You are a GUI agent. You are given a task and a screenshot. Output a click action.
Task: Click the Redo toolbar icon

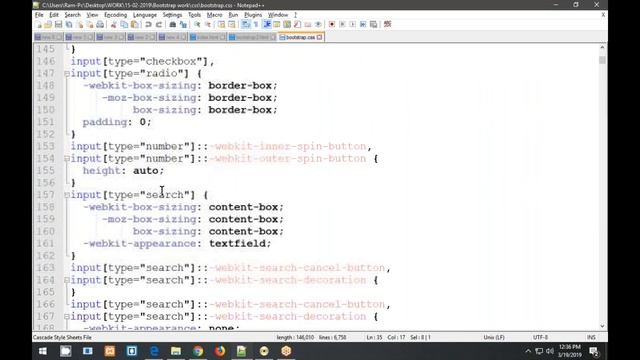click(159, 24)
